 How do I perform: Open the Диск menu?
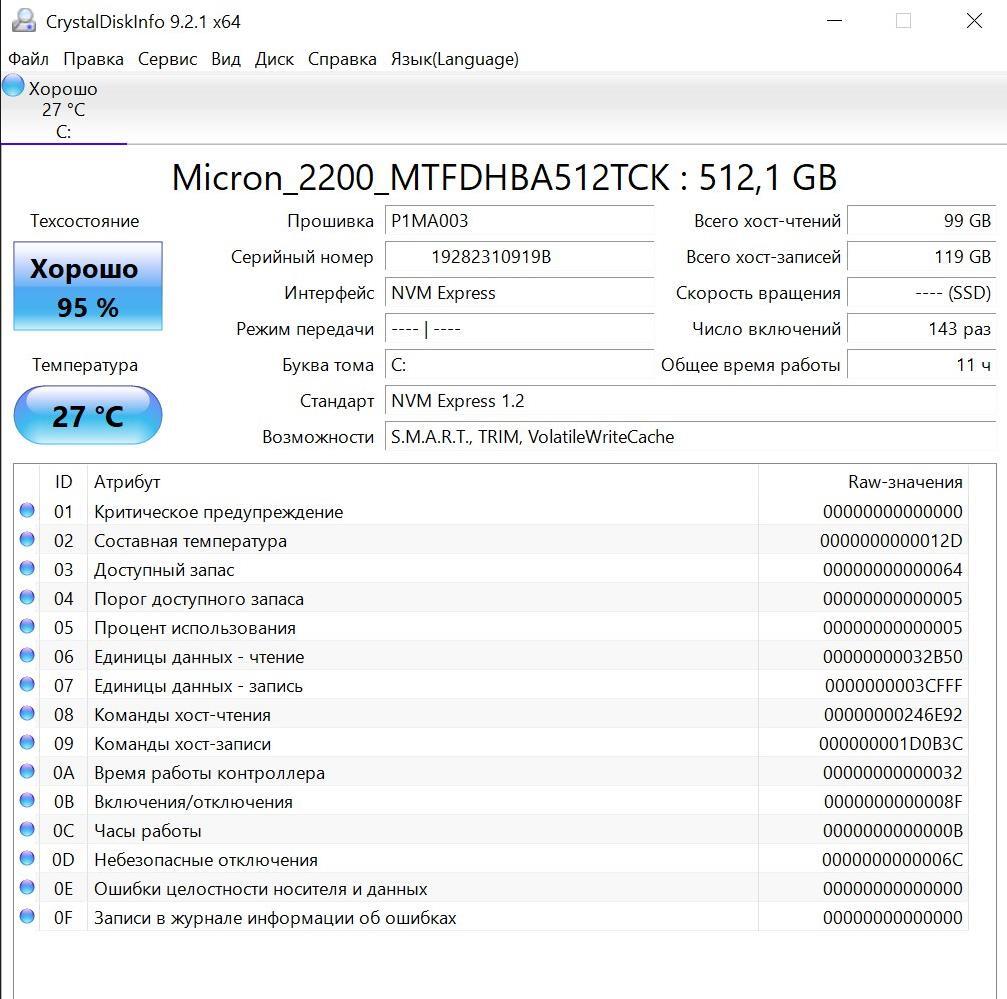(x=274, y=59)
